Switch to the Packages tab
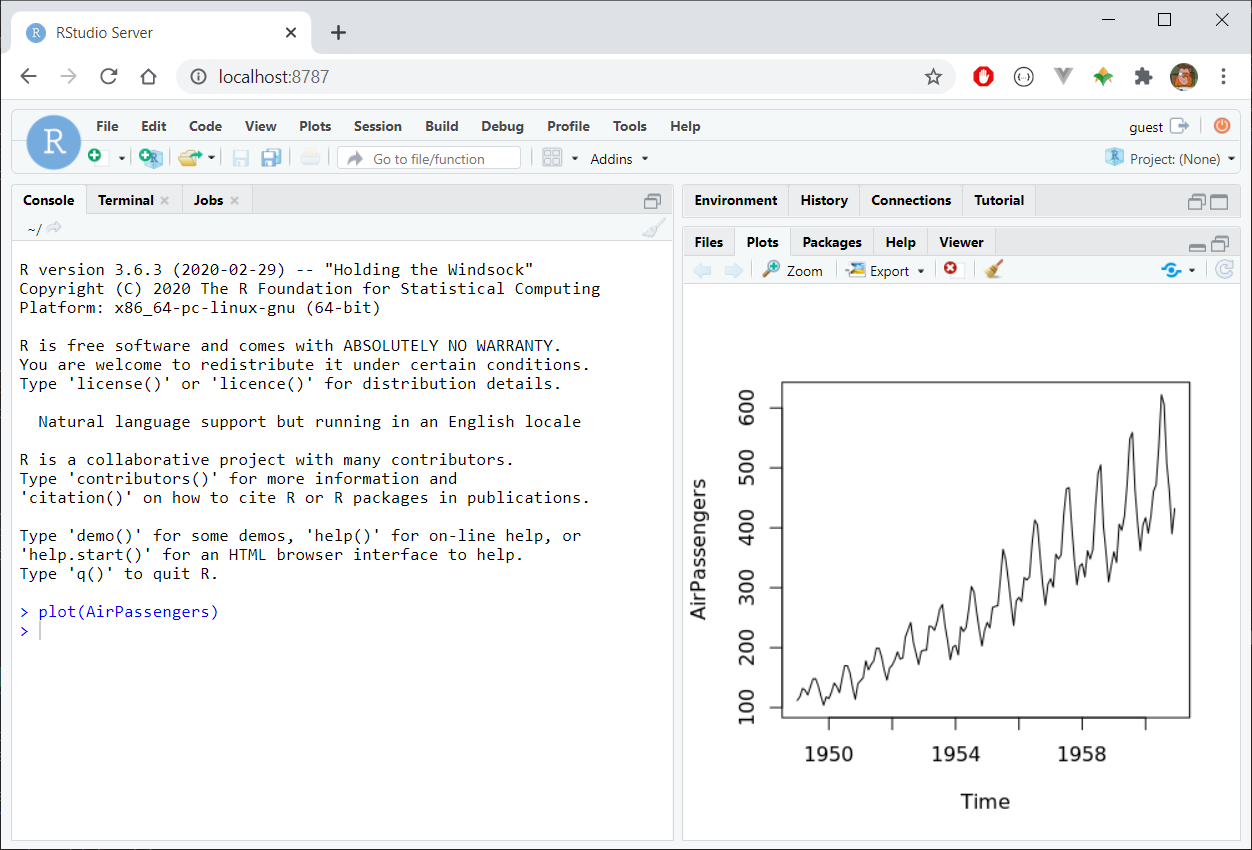Screen dimensions: 1252x850 (x=832, y=242)
